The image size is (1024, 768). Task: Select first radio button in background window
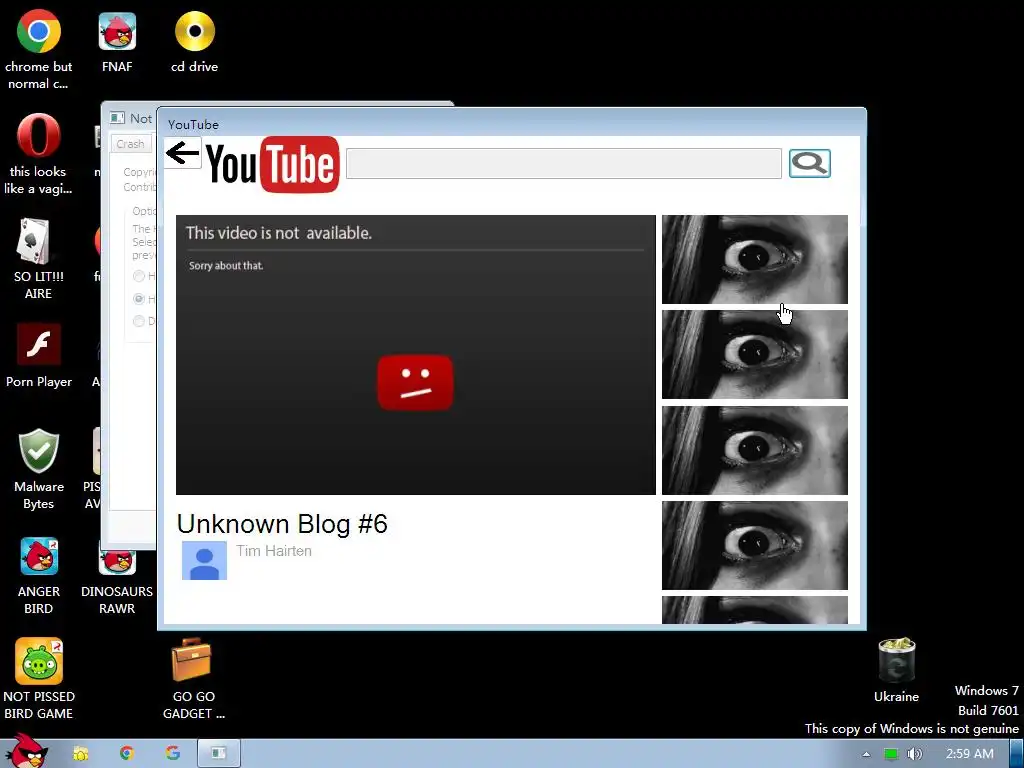pyautogui.click(x=138, y=276)
